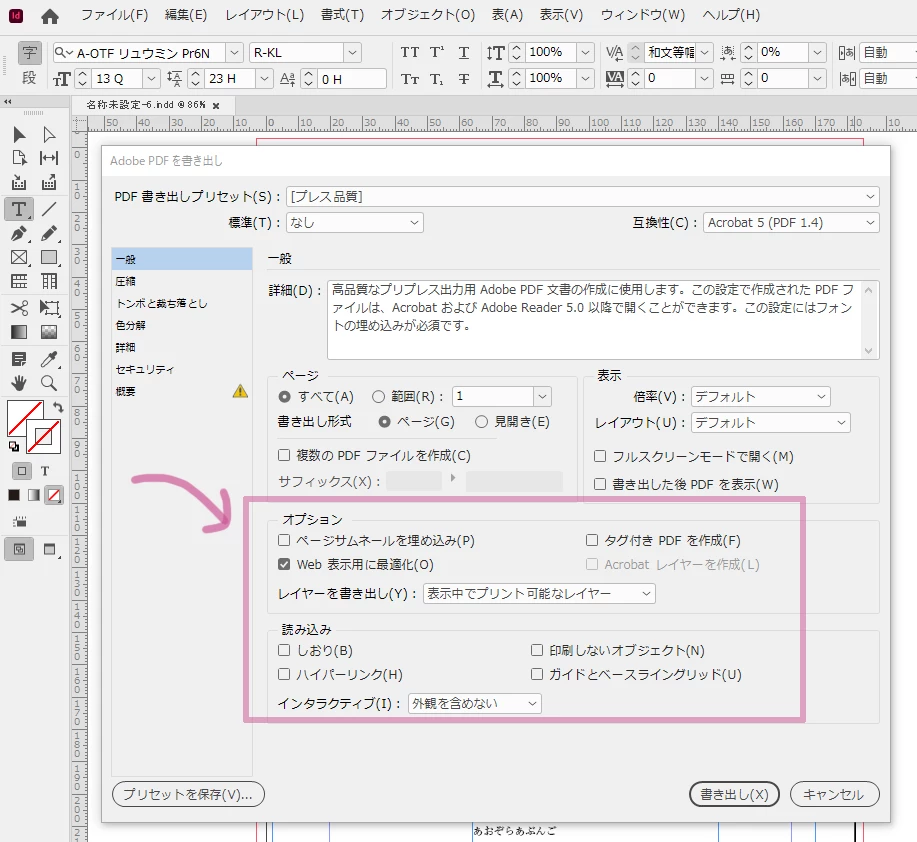
Task: Click プリセットを保存(V)... button
Action: (188, 794)
